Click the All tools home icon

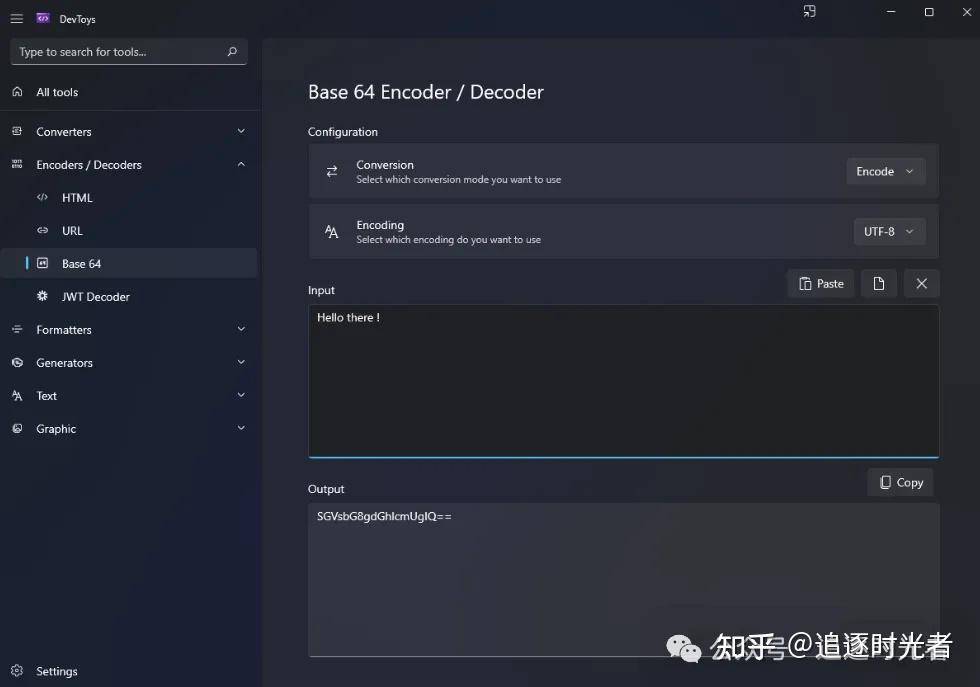(x=18, y=92)
